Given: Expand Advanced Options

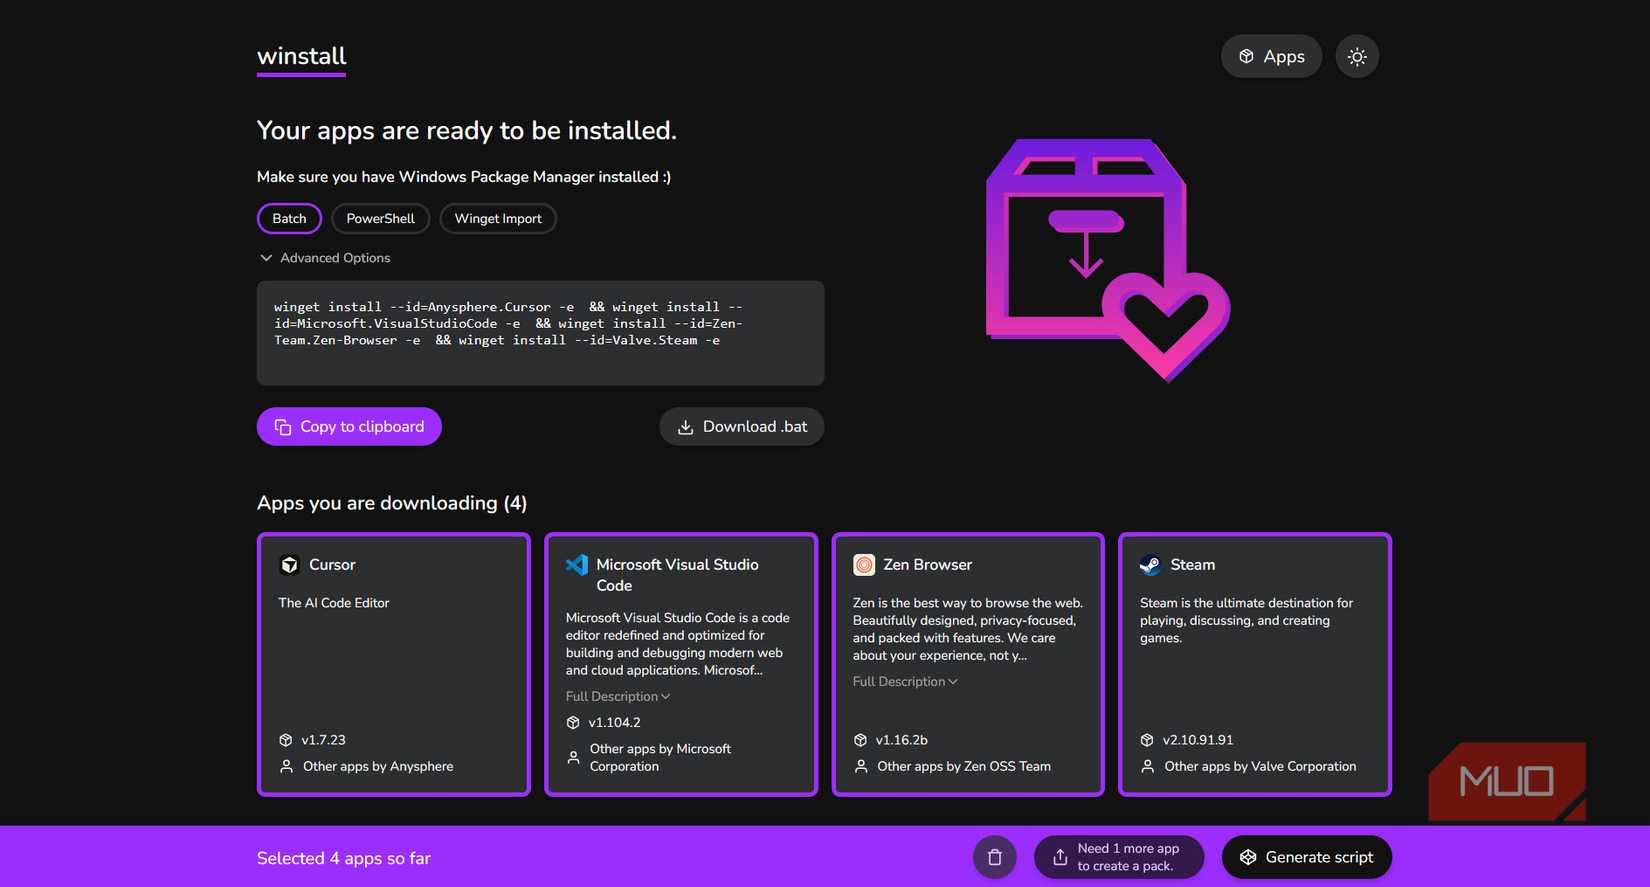Looking at the screenshot, I should [325, 258].
